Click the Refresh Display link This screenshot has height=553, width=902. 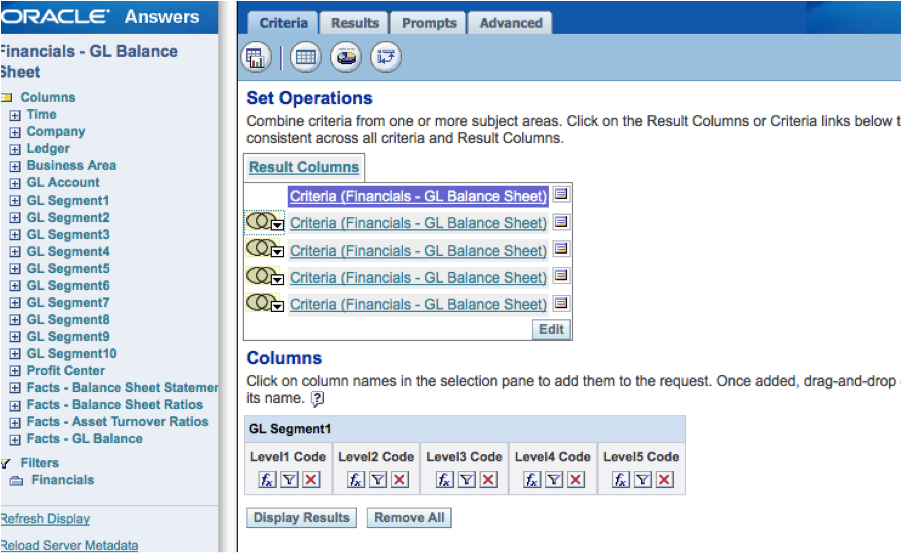coord(45,519)
